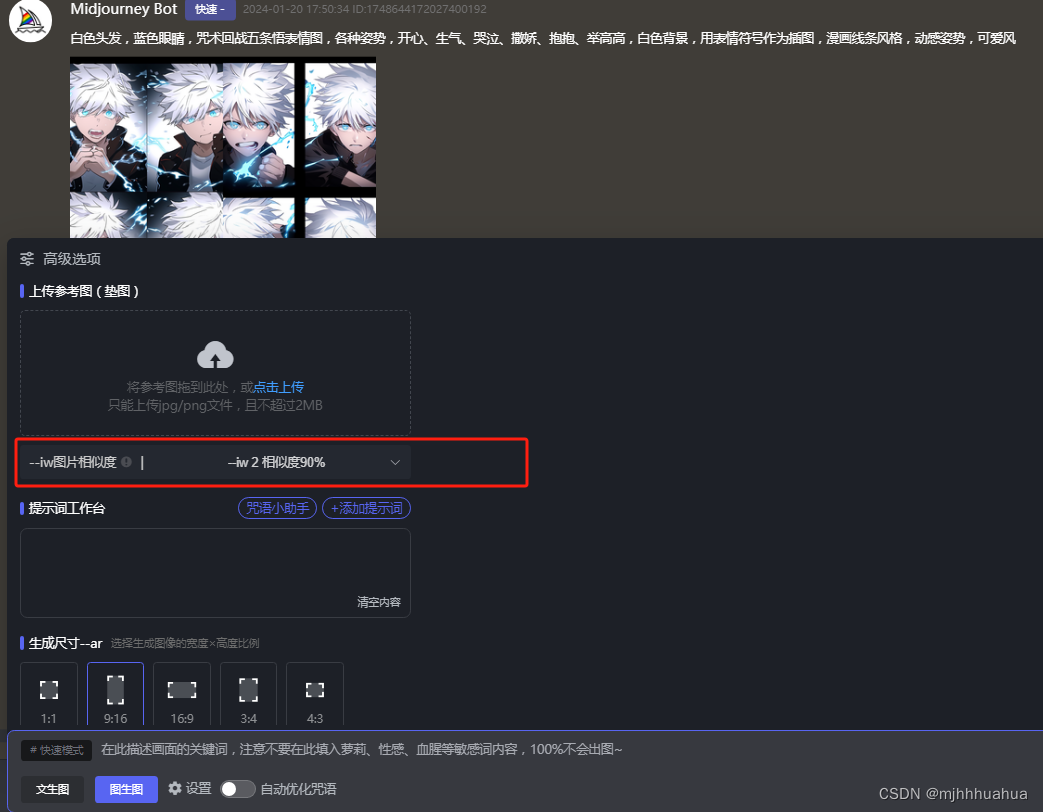Open the 设置 gear icon

[x=175, y=789]
